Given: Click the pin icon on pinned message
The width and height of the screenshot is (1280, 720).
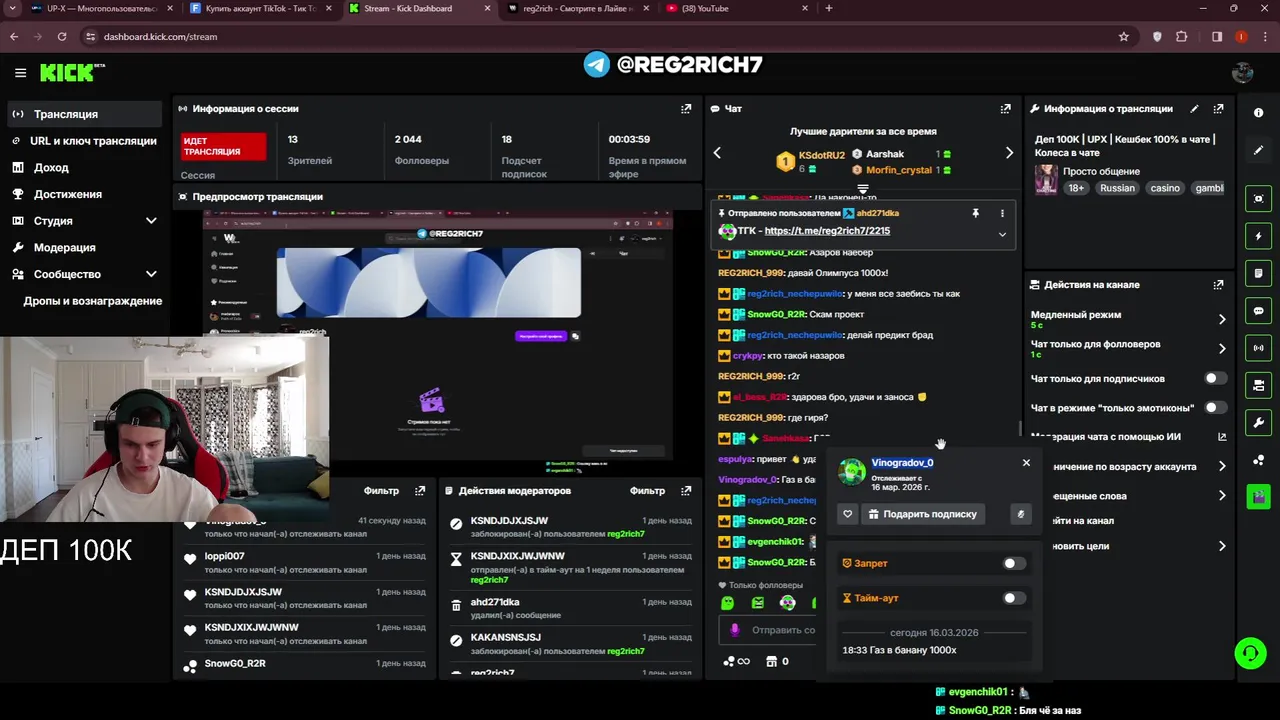Looking at the screenshot, I should (975, 213).
